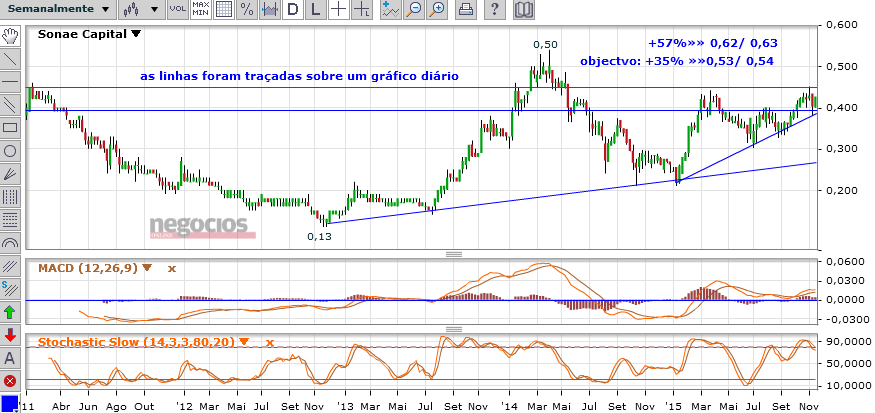Enable the crosshair with L label
Screen dimensions: 875x413
pos(362,9)
